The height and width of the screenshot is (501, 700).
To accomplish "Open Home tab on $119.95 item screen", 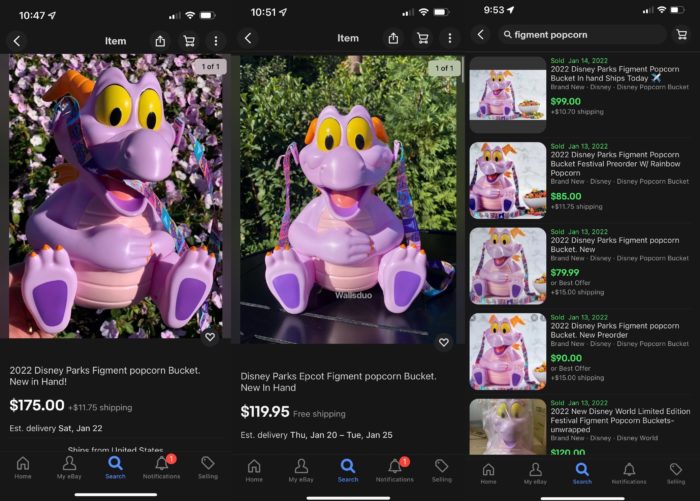I will click(x=254, y=470).
